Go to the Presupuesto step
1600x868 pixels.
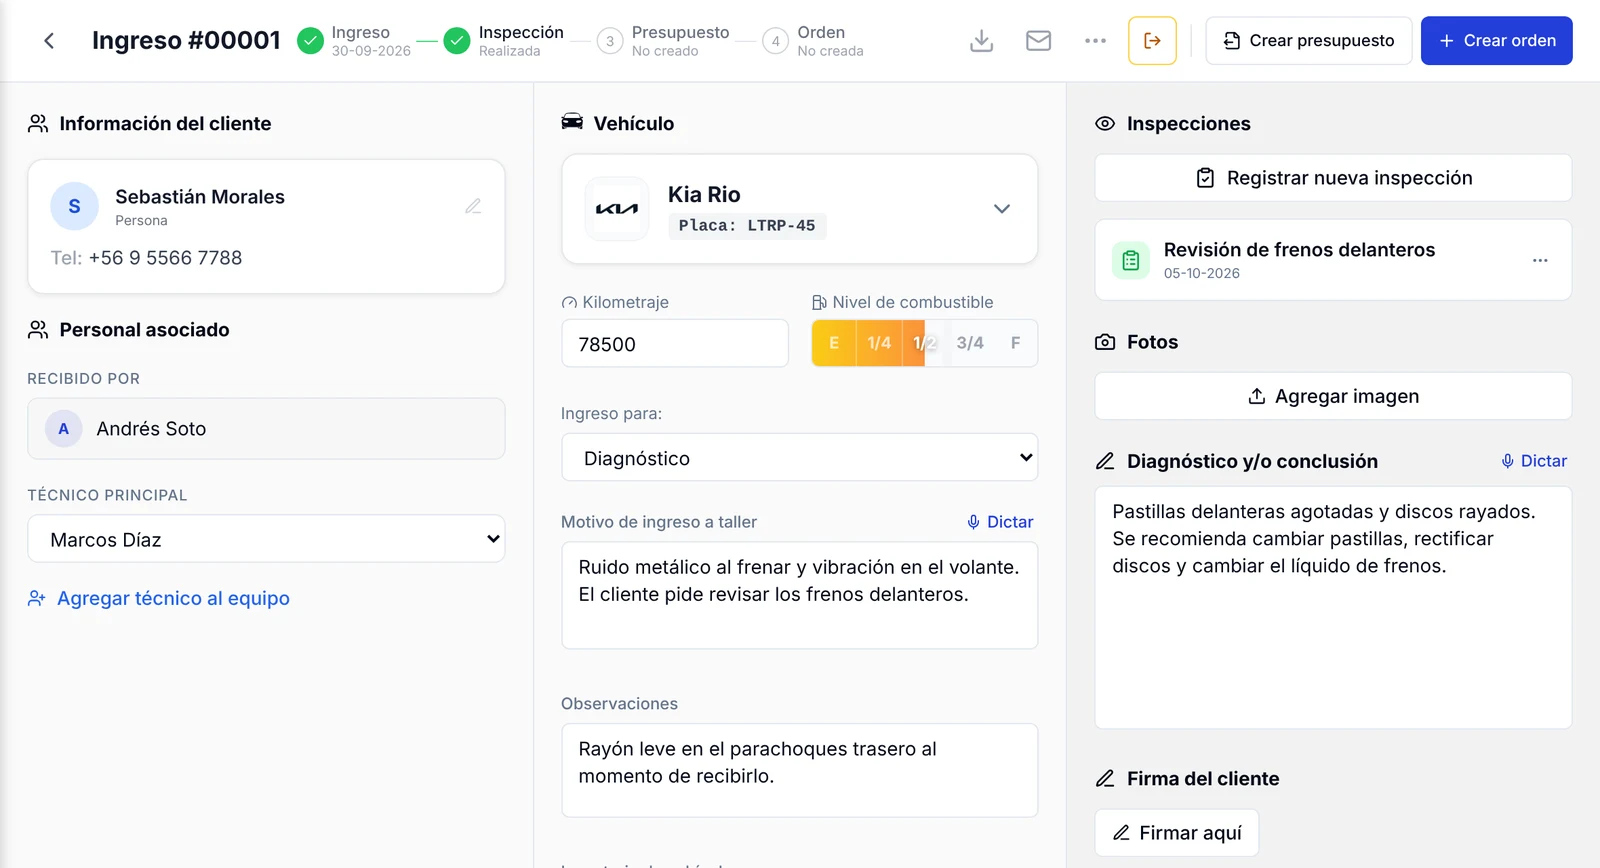(x=663, y=41)
